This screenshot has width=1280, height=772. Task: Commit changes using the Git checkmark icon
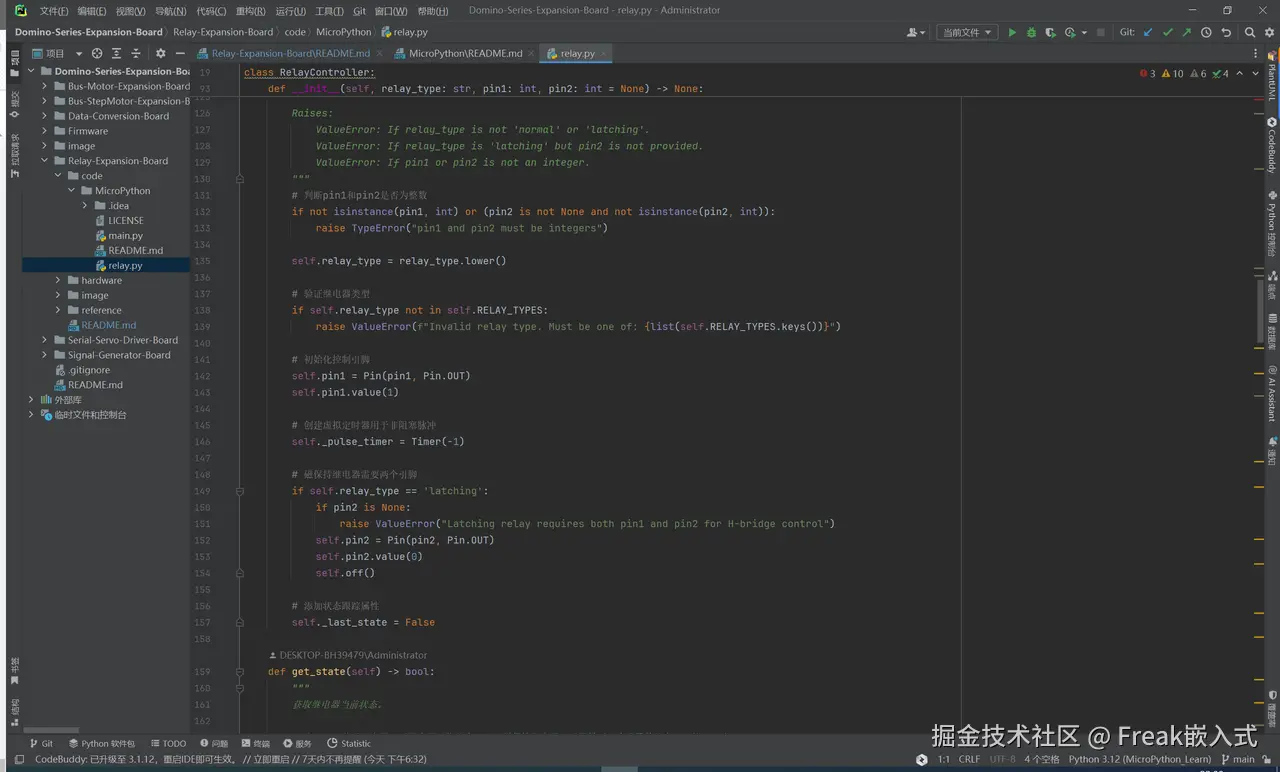(x=1167, y=32)
